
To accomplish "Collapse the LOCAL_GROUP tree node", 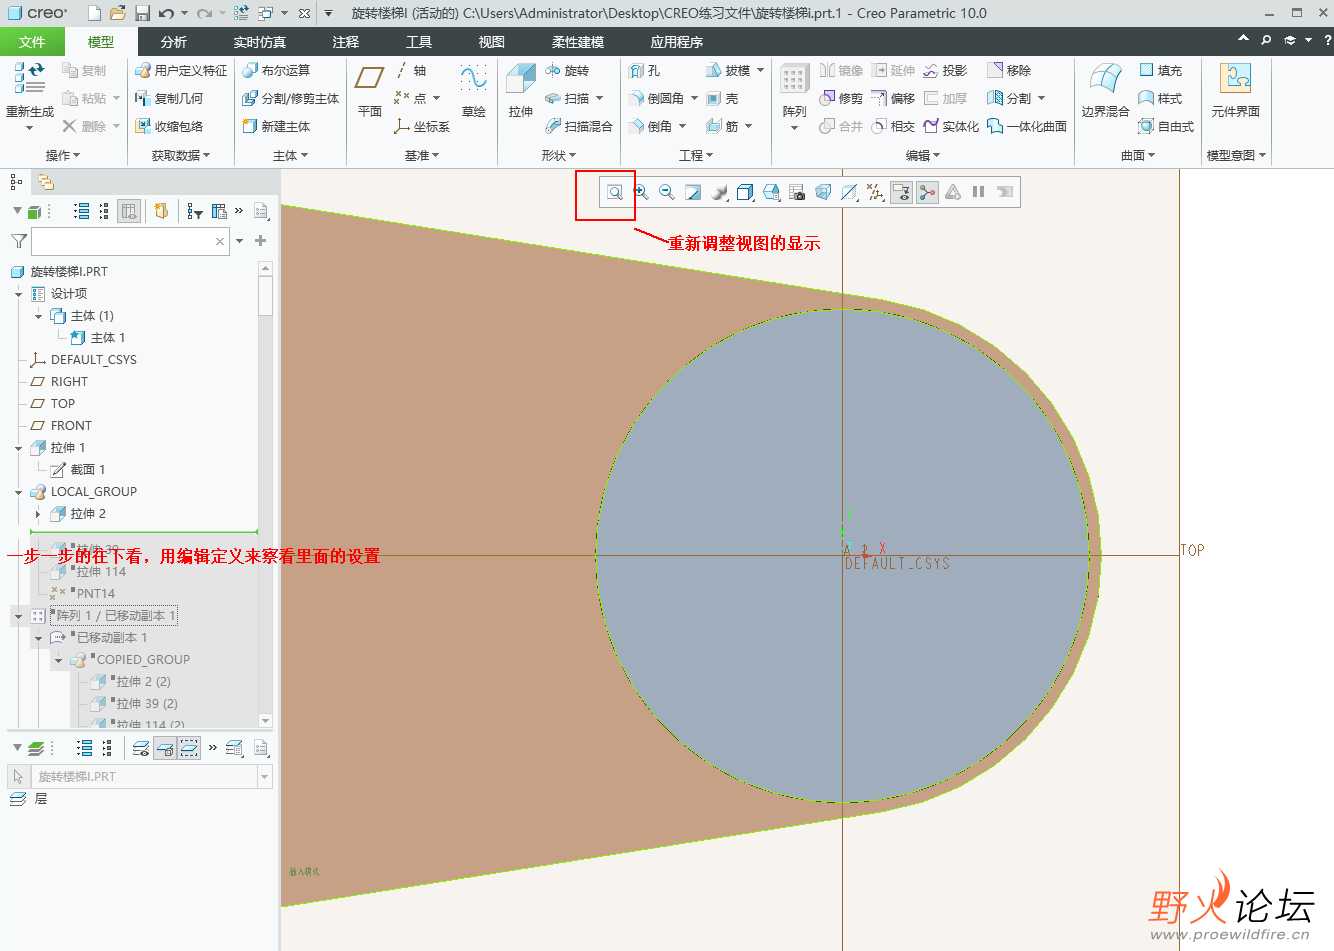I will click(19, 492).
